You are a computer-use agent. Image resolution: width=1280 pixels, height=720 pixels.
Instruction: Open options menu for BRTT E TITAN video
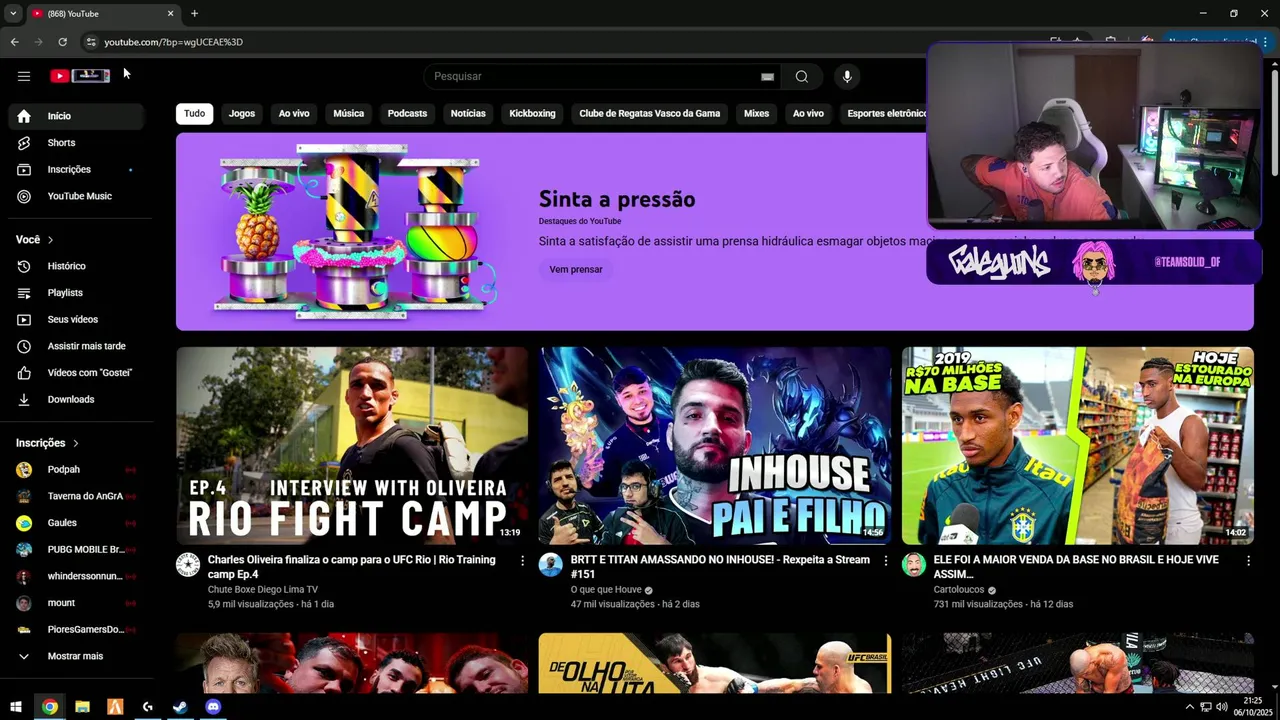click(885, 561)
